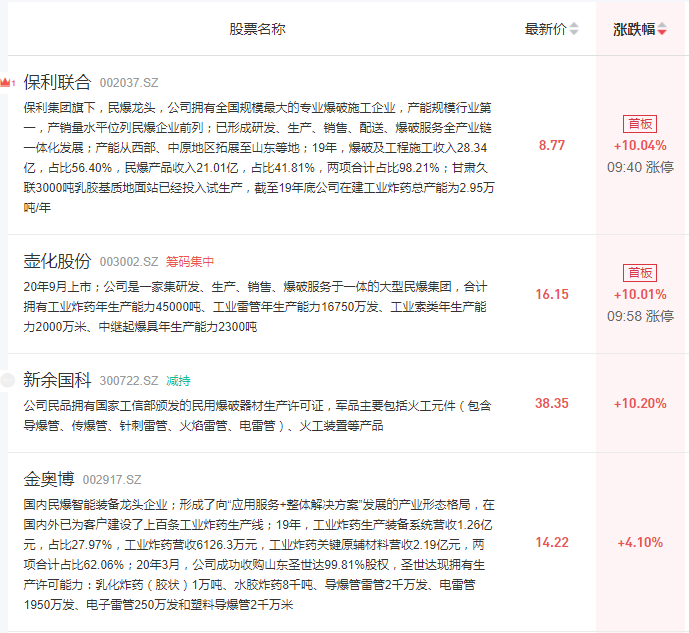Image resolution: width=689 pixels, height=633 pixels.
Task: Click stock code 300722.SZ
Action: coord(129,380)
